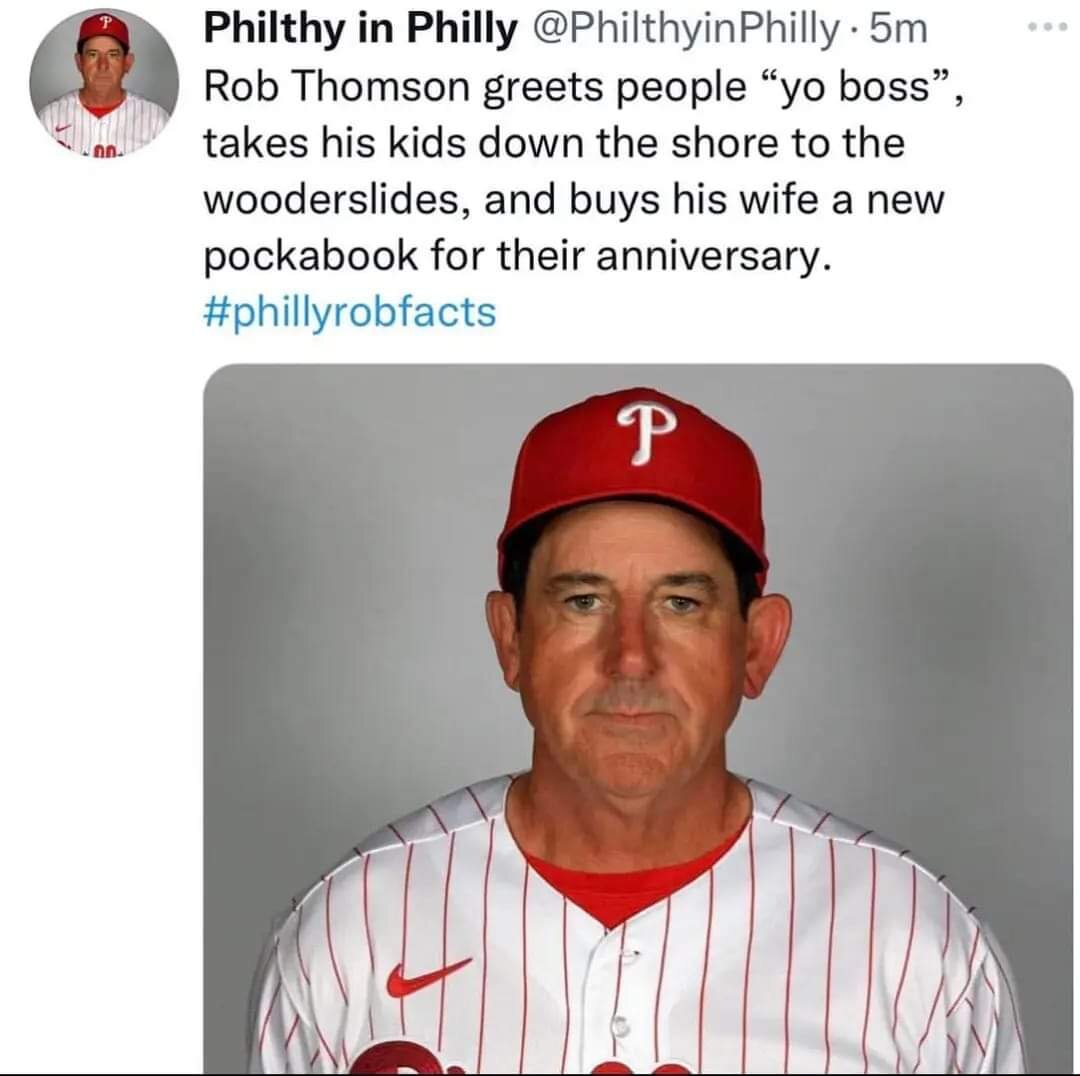The height and width of the screenshot is (1076, 1080).
Task: Go to the @PhilthyinPhilly handle profile
Action: coord(688,30)
